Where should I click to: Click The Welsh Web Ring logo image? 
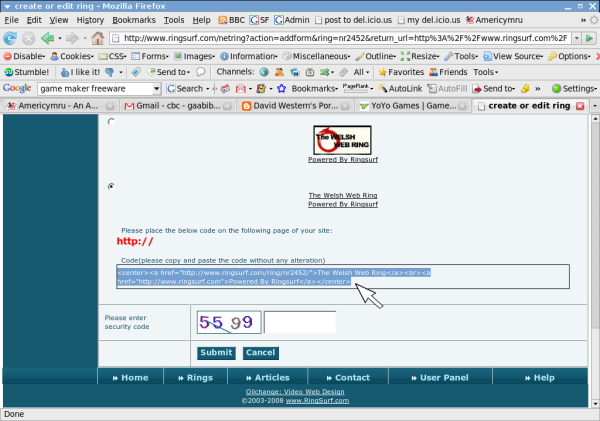pos(342,140)
